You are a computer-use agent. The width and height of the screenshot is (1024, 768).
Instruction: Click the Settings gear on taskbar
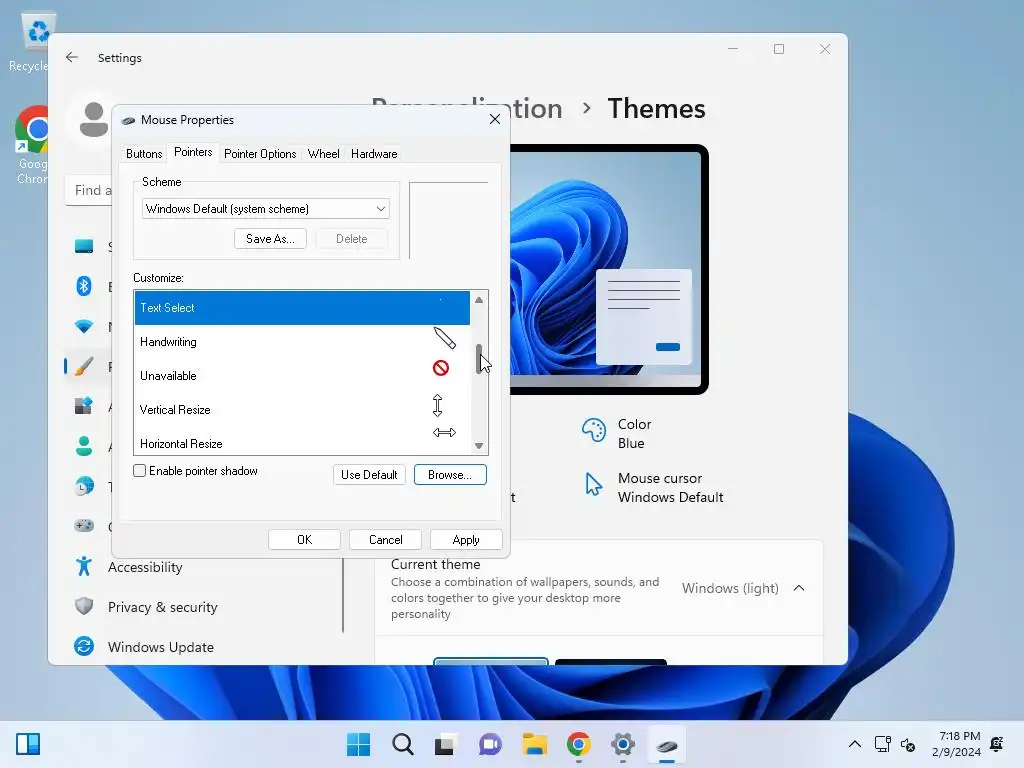(x=623, y=744)
